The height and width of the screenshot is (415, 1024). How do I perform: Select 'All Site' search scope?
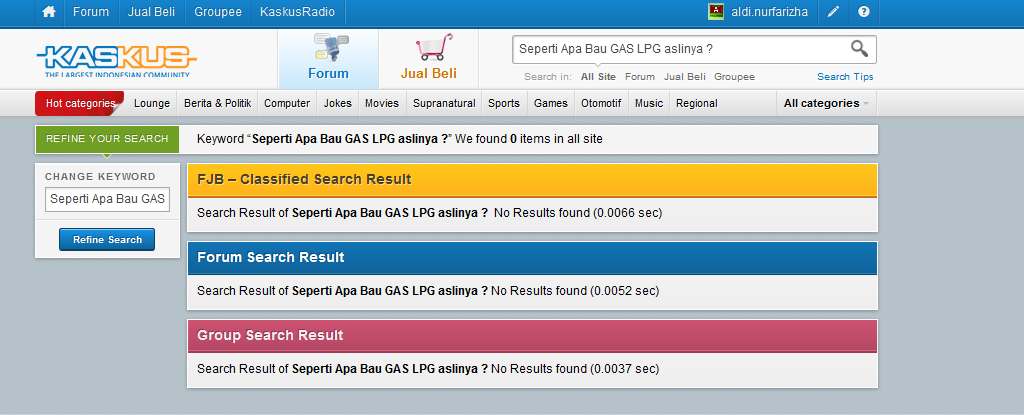click(x=598, y=77)
